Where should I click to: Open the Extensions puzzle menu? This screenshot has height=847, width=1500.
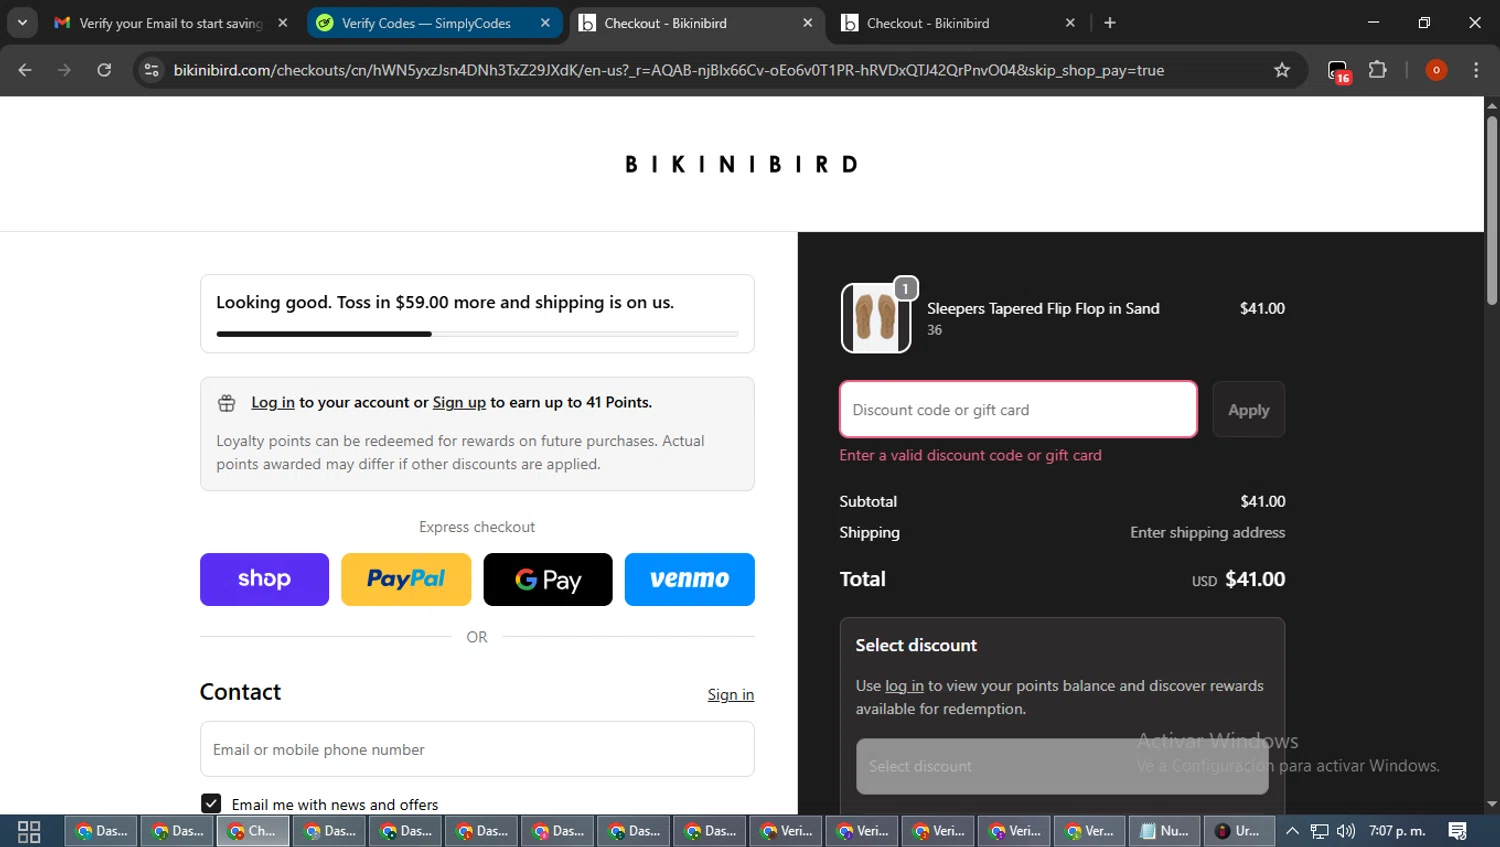(x=1378, y=70)
